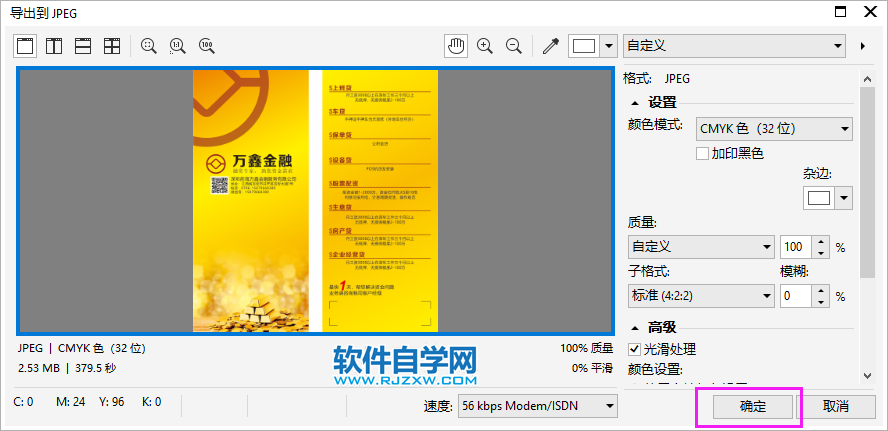
Task: Select the zoom in tool
Action: (x=485, y=46)
